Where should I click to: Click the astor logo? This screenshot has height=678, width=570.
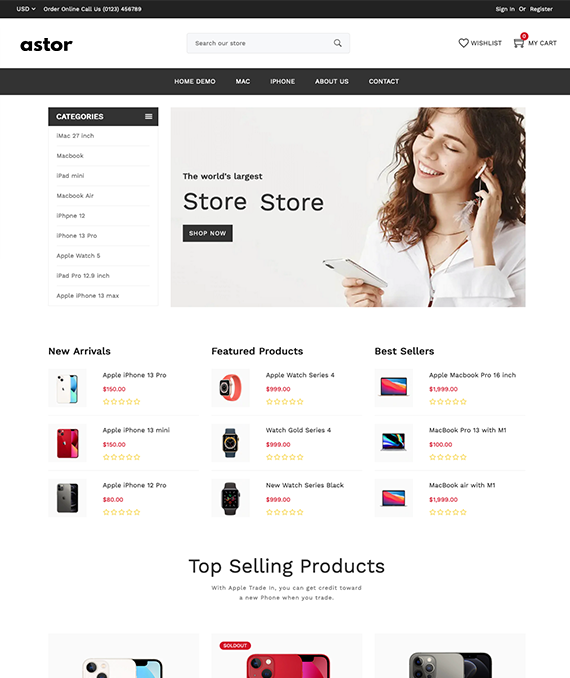46,44
